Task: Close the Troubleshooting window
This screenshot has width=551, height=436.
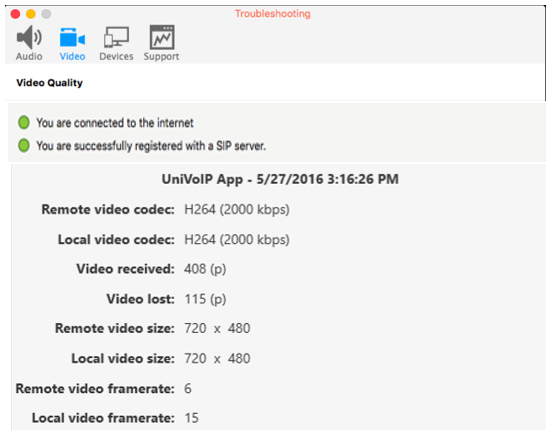Action: point(15,14)
